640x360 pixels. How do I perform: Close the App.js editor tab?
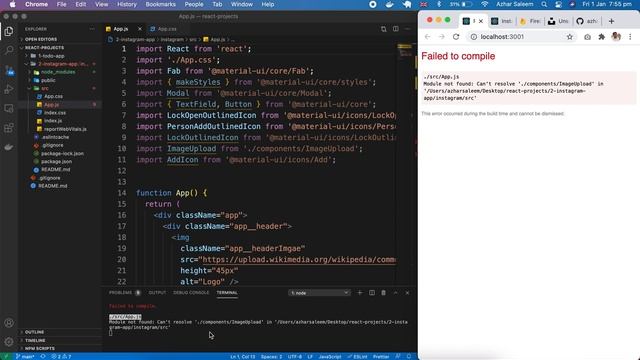(x=140, y=29)
